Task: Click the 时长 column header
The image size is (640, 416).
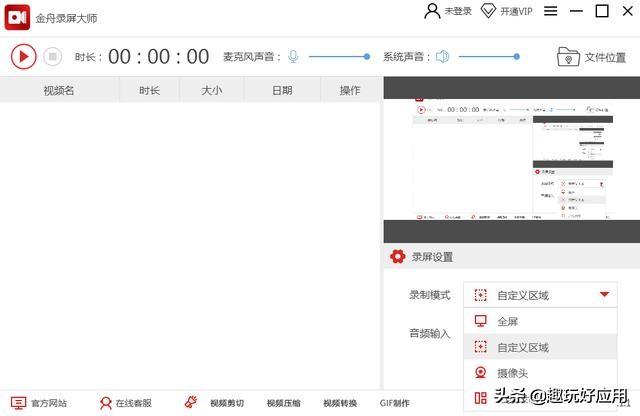Action: click(149, 90)
